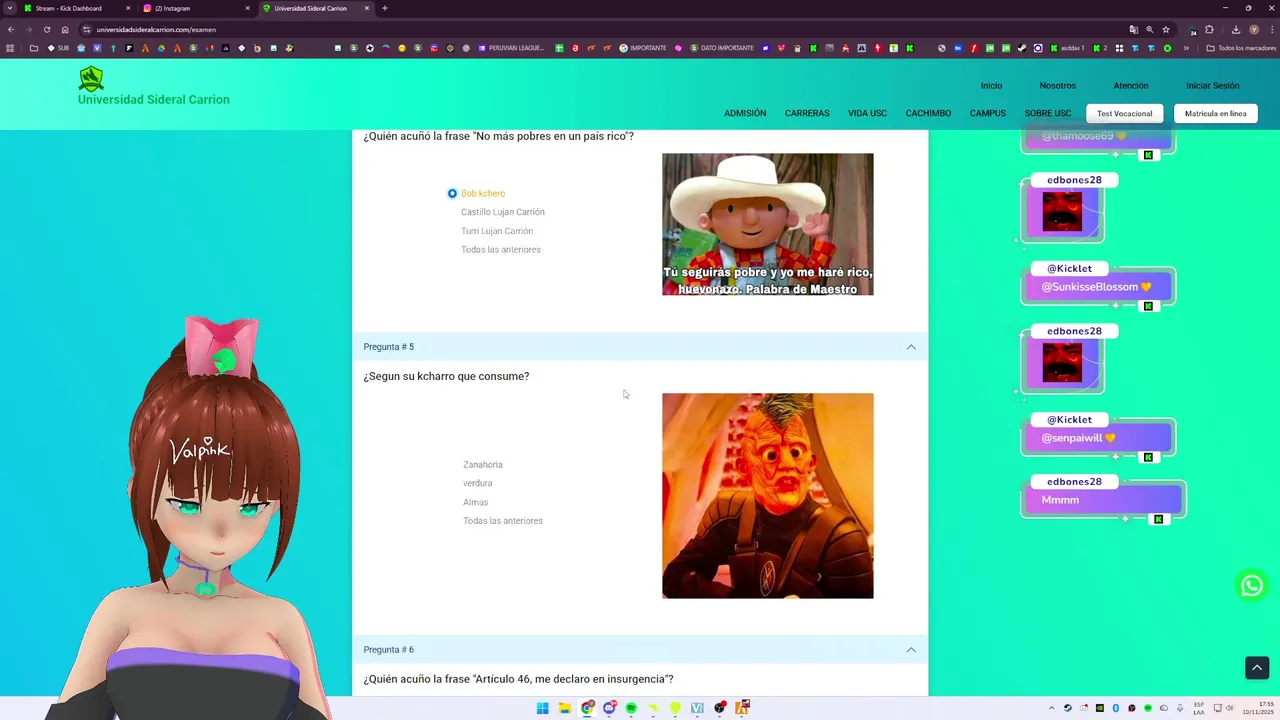Click the Test Vocacional button
The image size is (1280, 720).
(1124, 113)
